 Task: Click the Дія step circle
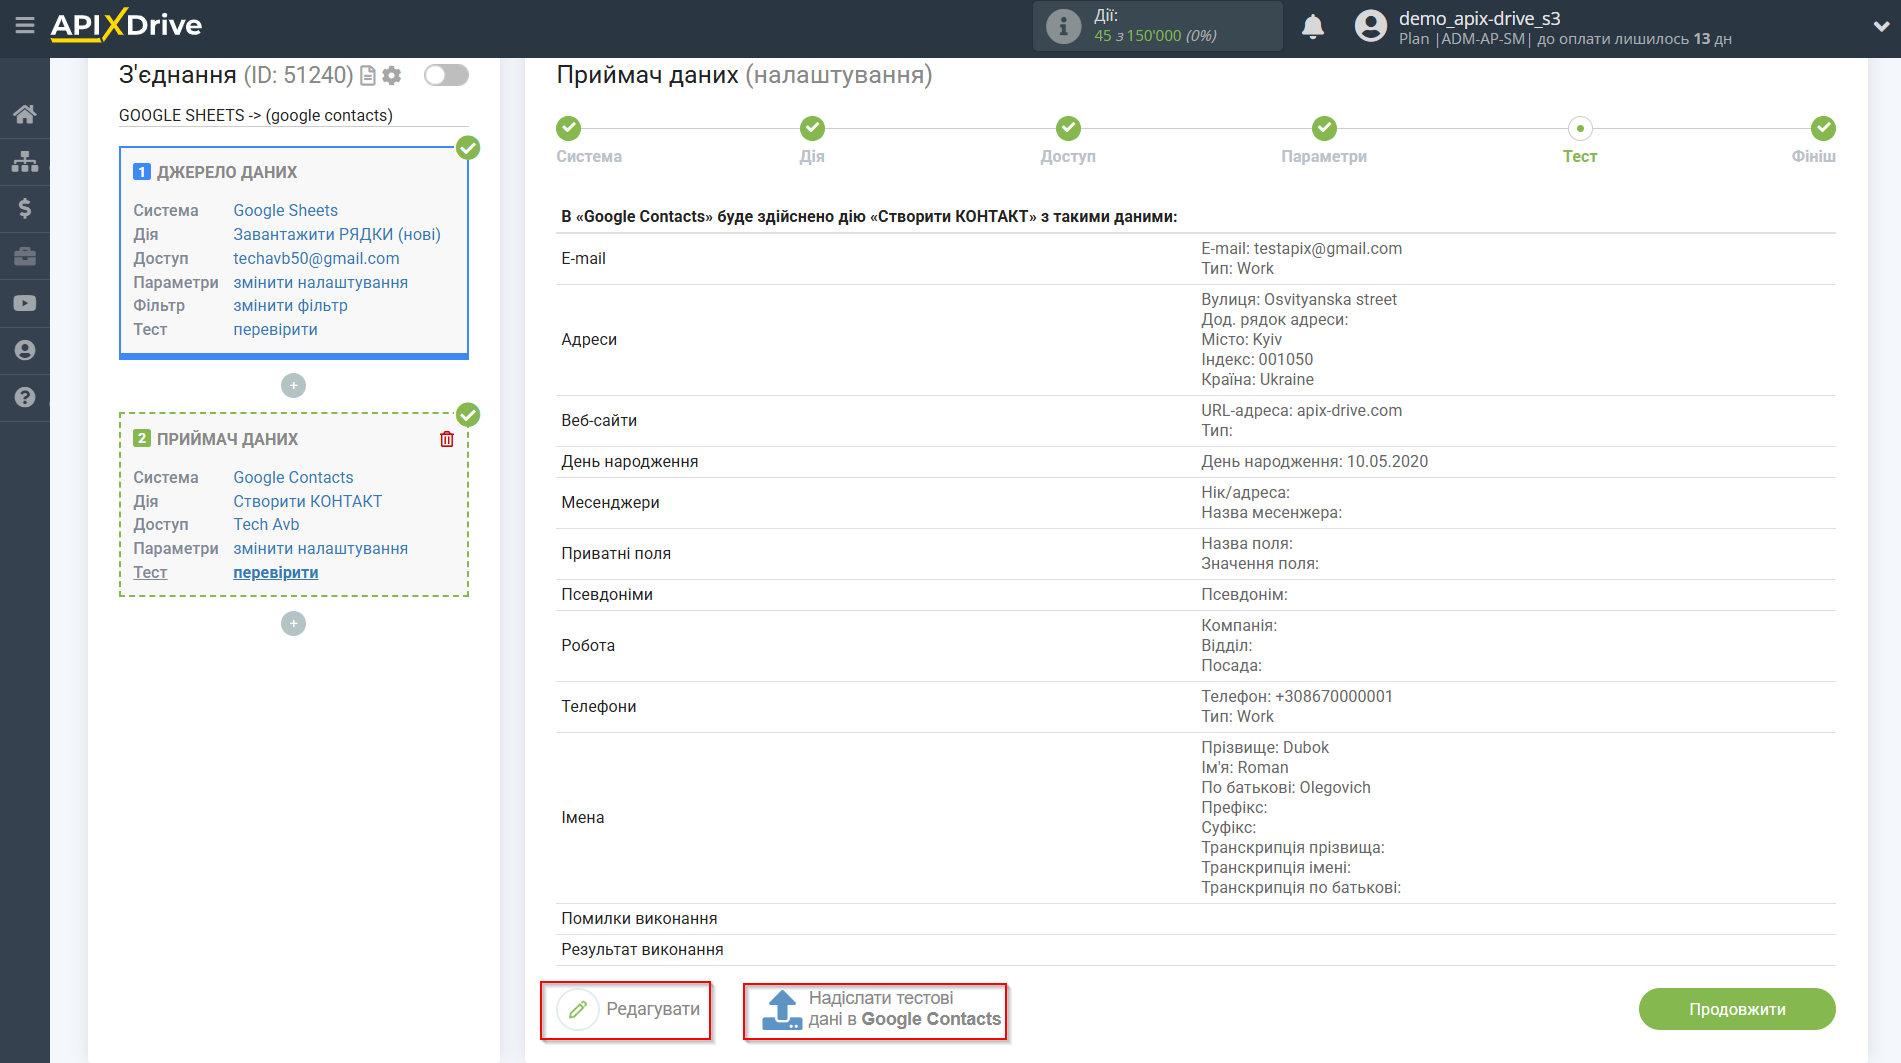(812, 128)
